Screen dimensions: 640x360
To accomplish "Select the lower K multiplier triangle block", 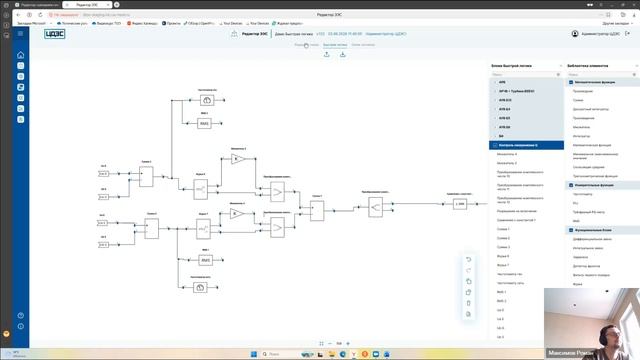I will (236, 213).
